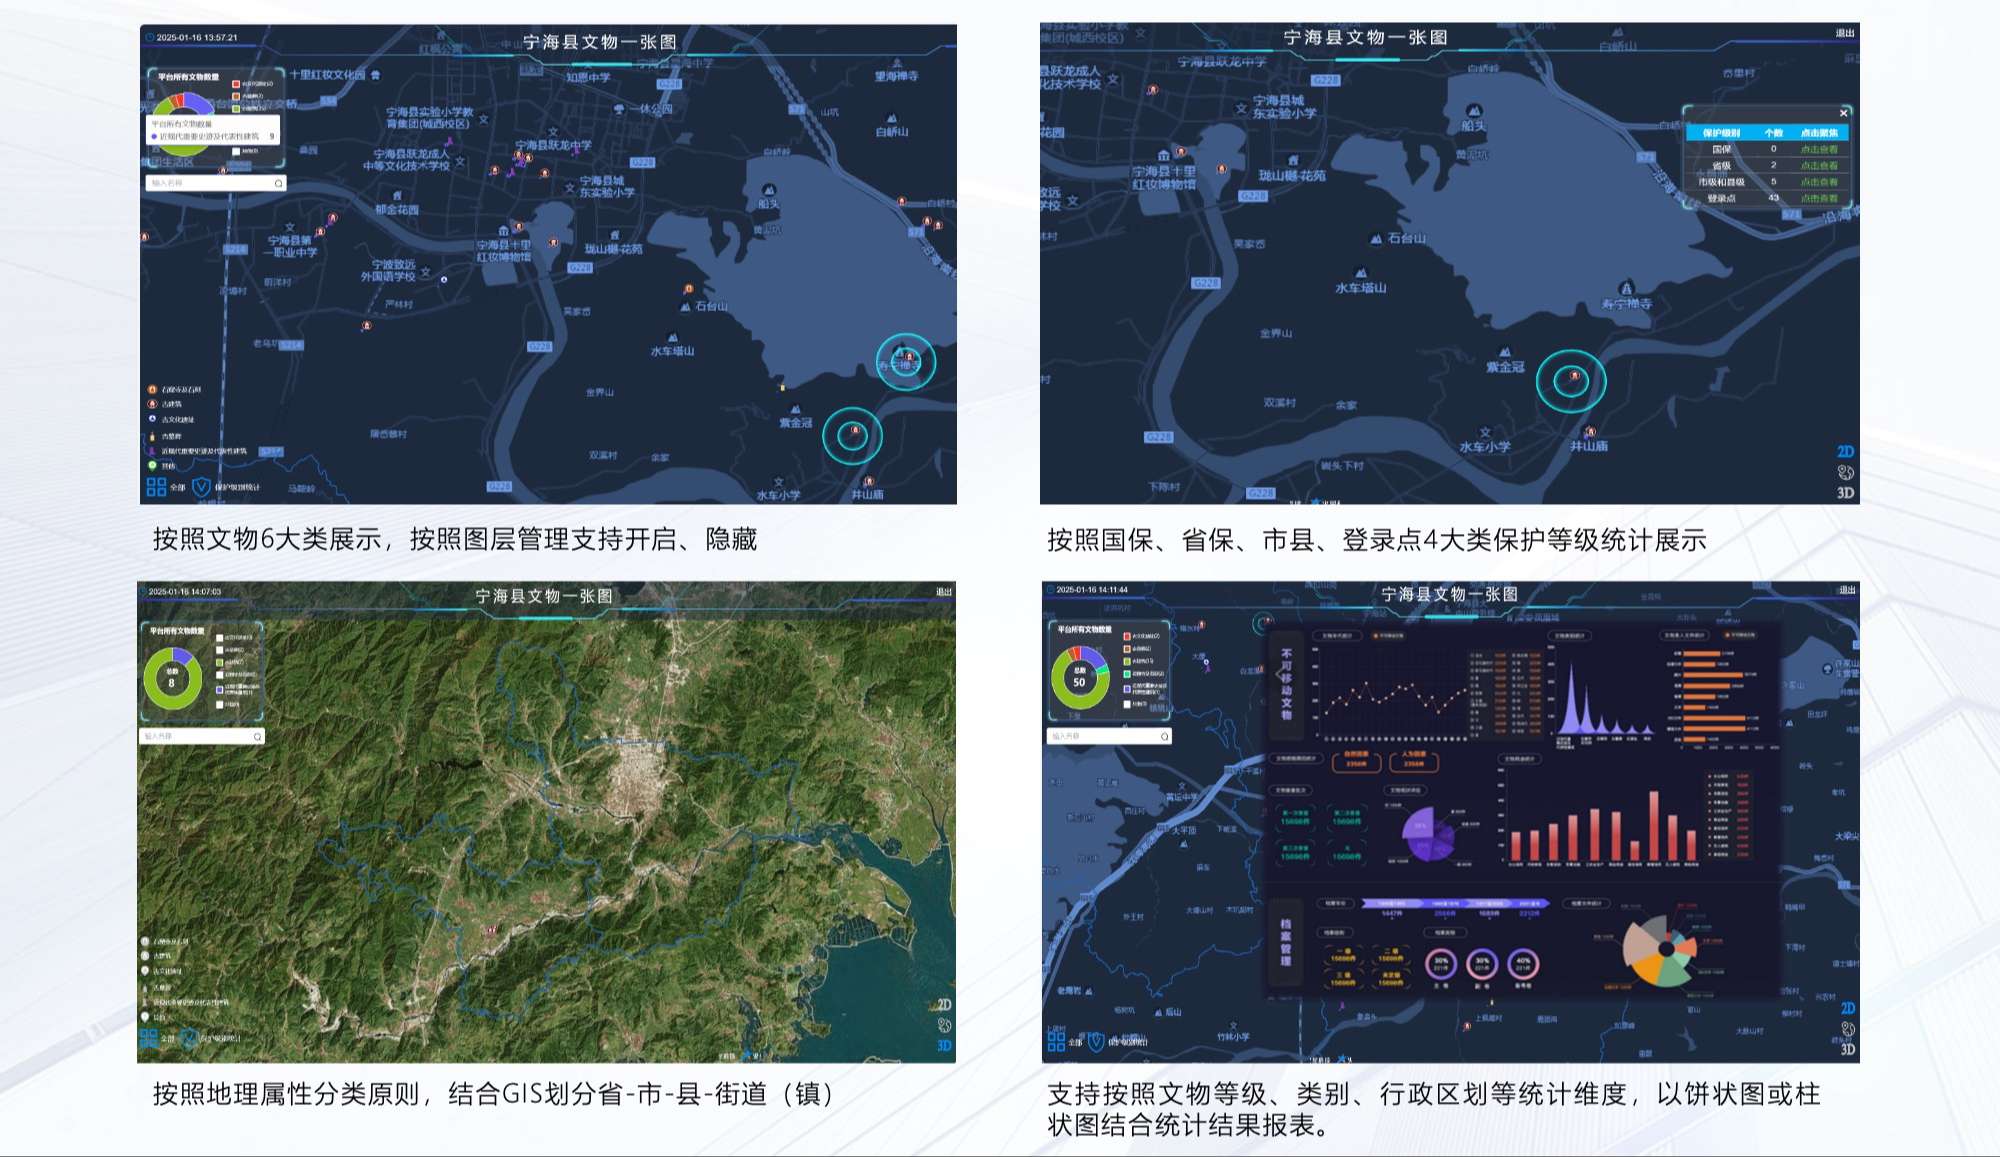This screenshot has height=1157, width=2000.
Task: Click the purple segment of top-left donut chart
Action: (x=198, y=101)
